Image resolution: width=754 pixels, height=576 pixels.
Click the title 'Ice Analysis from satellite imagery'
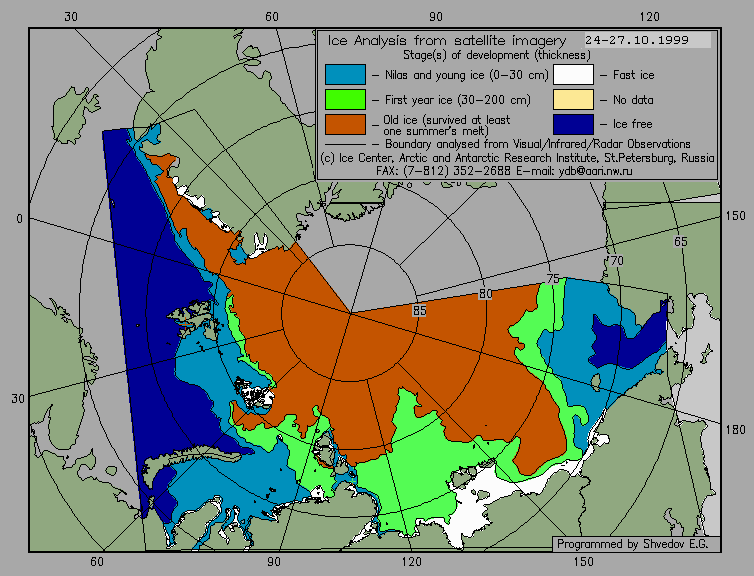coord(447,40)
